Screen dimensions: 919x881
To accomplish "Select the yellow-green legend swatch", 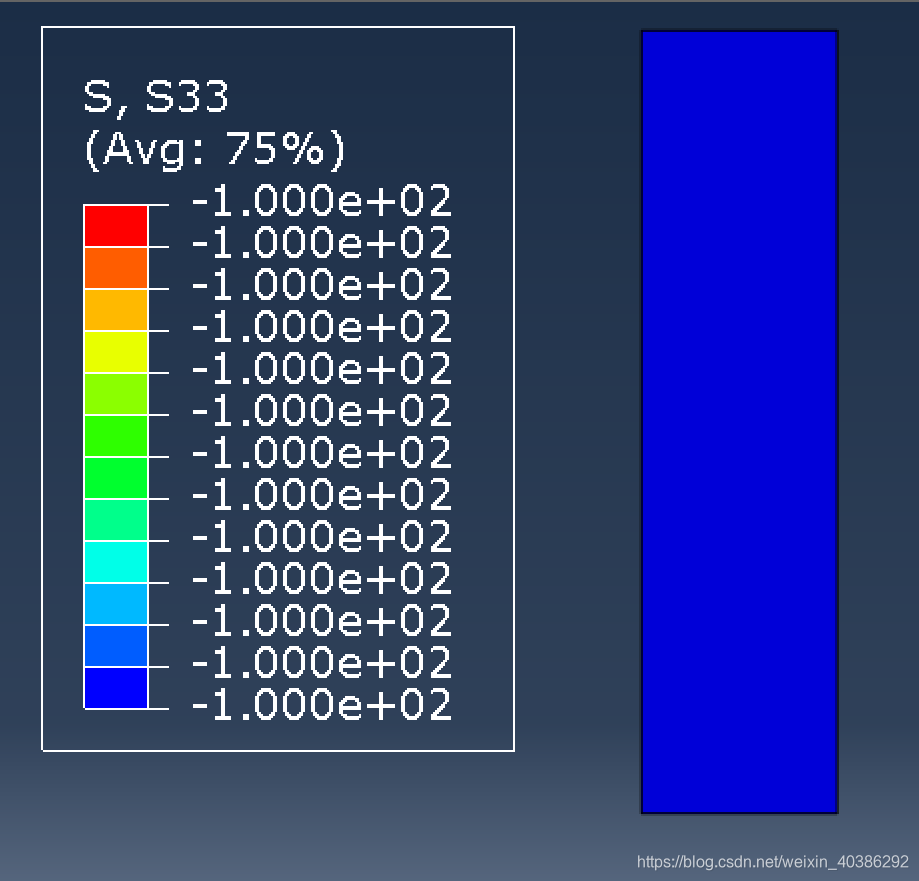I will point(116,394).
